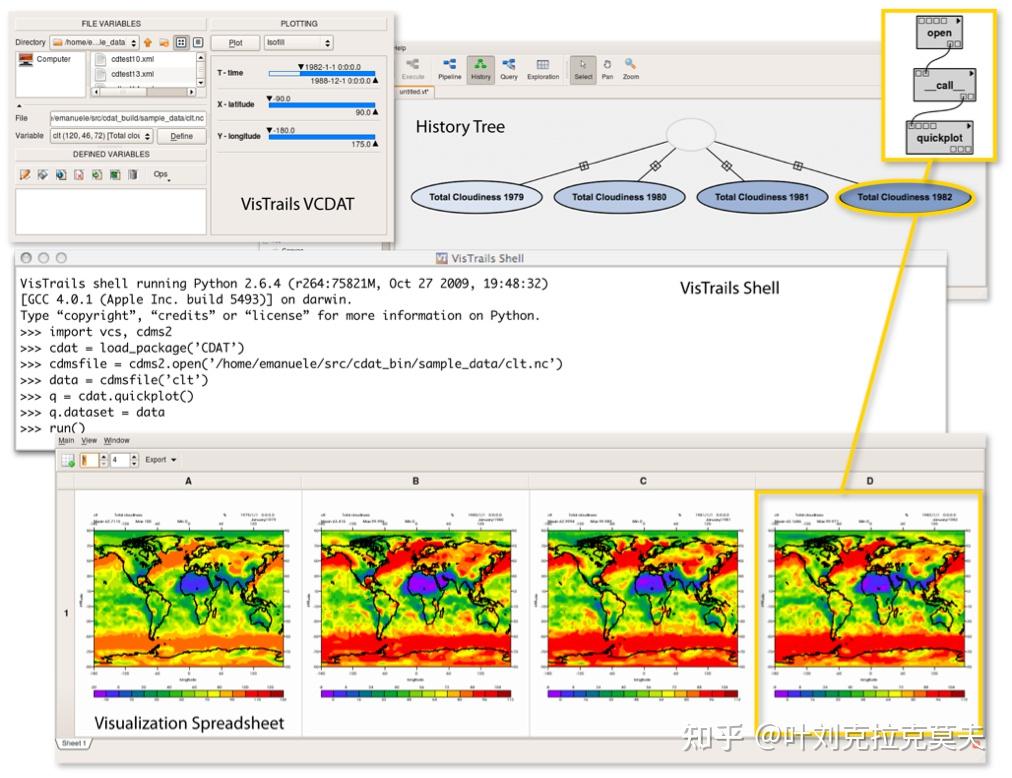This screenshot has height=778, width=1012.
Task: Open the Directory path dropdown
Action: (94, 43)
